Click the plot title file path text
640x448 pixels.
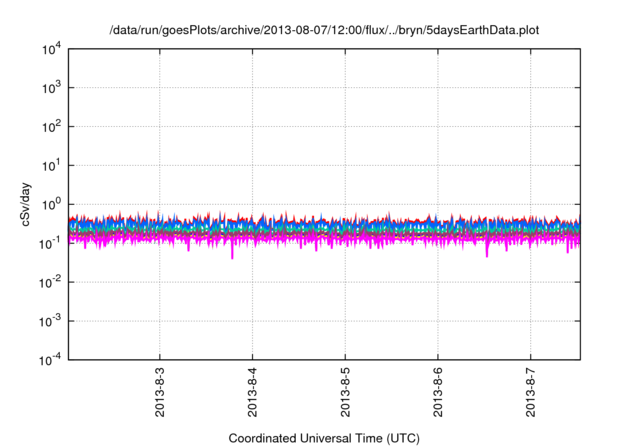pos(324,30)
